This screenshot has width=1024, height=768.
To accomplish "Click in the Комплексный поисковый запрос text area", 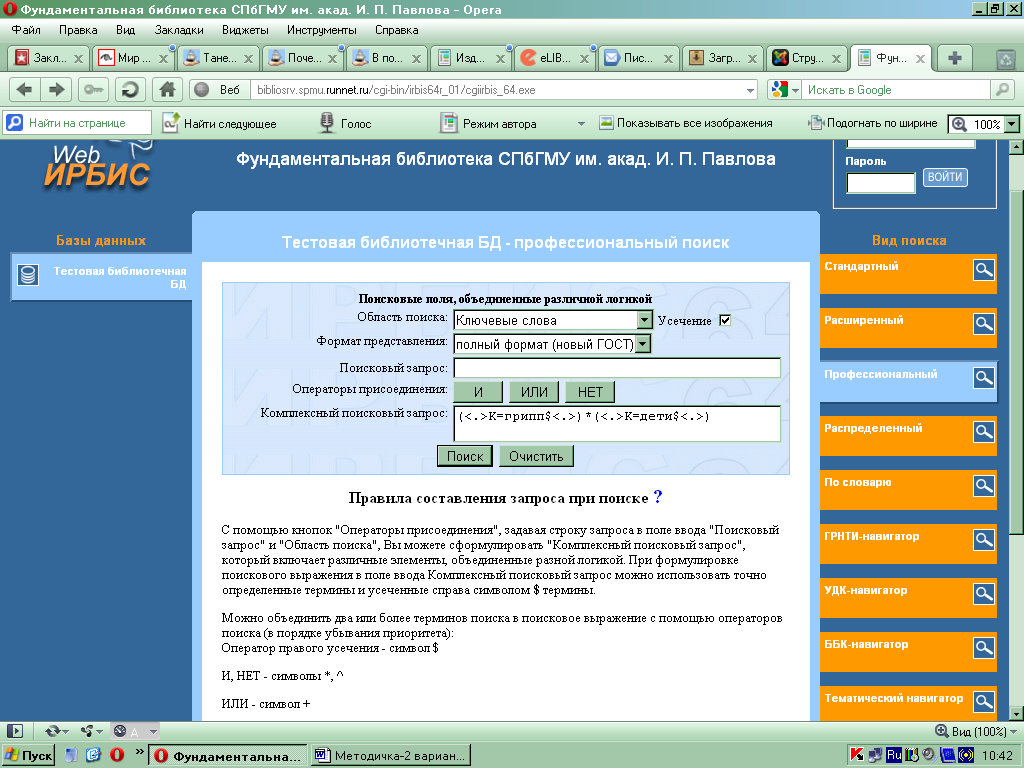I will (x=617, y=424).
